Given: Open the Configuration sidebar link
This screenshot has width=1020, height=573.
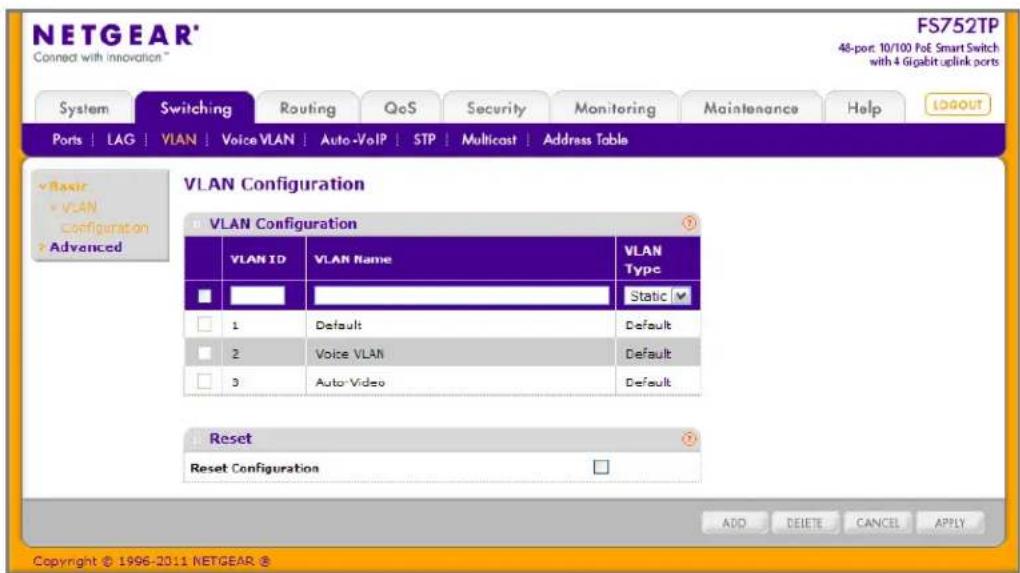Looking at the screenshot, I should coord(105,228).
